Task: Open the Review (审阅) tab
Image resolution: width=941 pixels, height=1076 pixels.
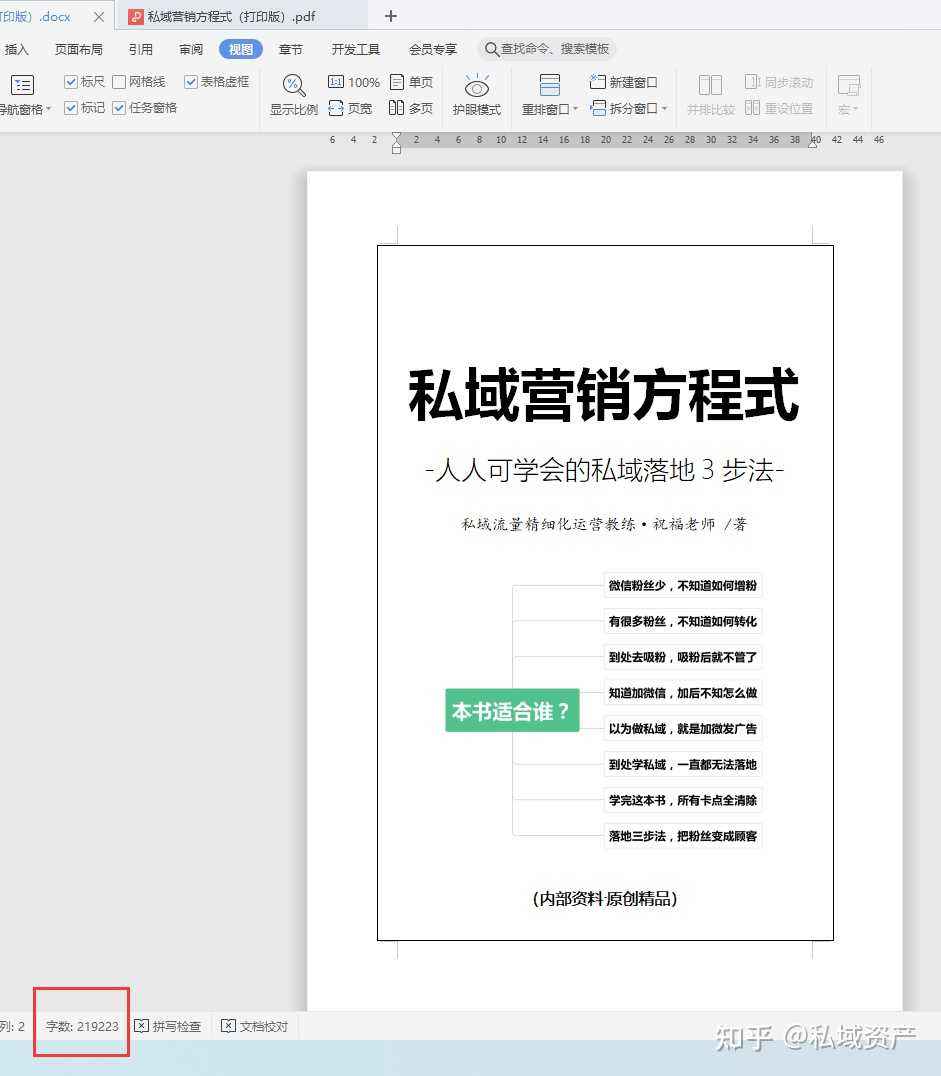Action: click(x=191, y=49)
